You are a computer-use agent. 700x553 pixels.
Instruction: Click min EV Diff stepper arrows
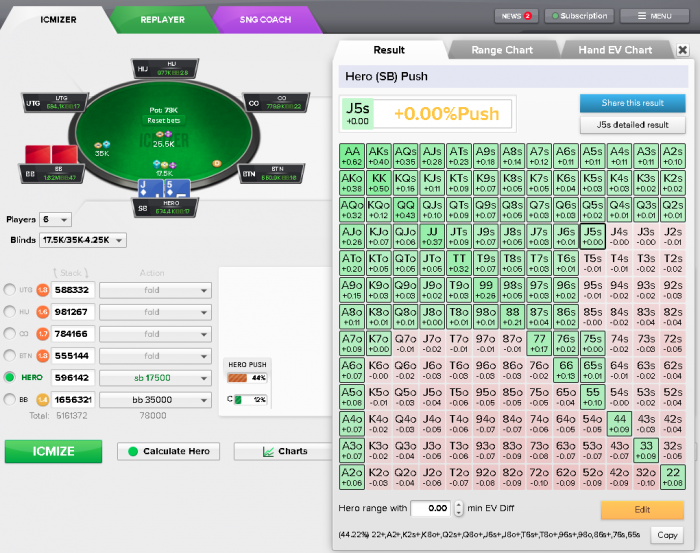(458, 508)
